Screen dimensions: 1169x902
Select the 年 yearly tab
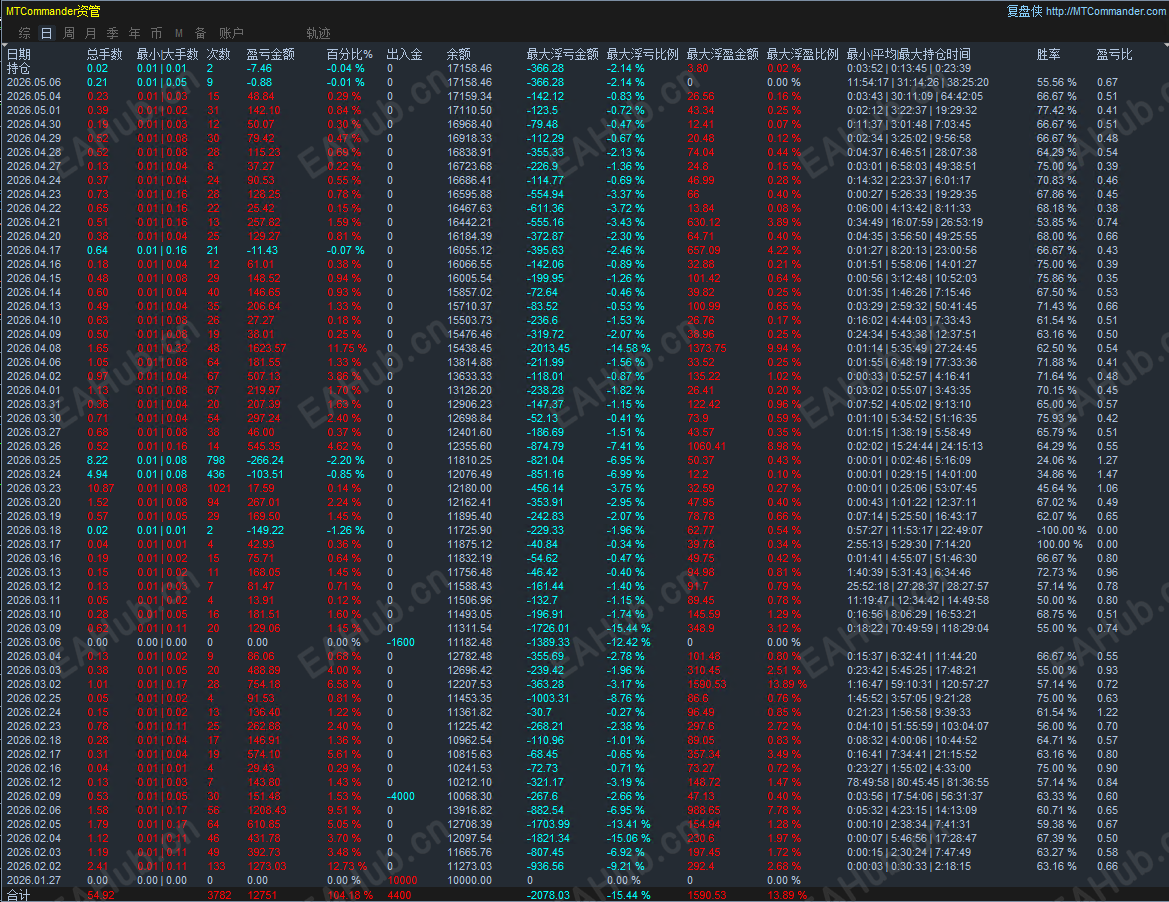pos(134,33)
